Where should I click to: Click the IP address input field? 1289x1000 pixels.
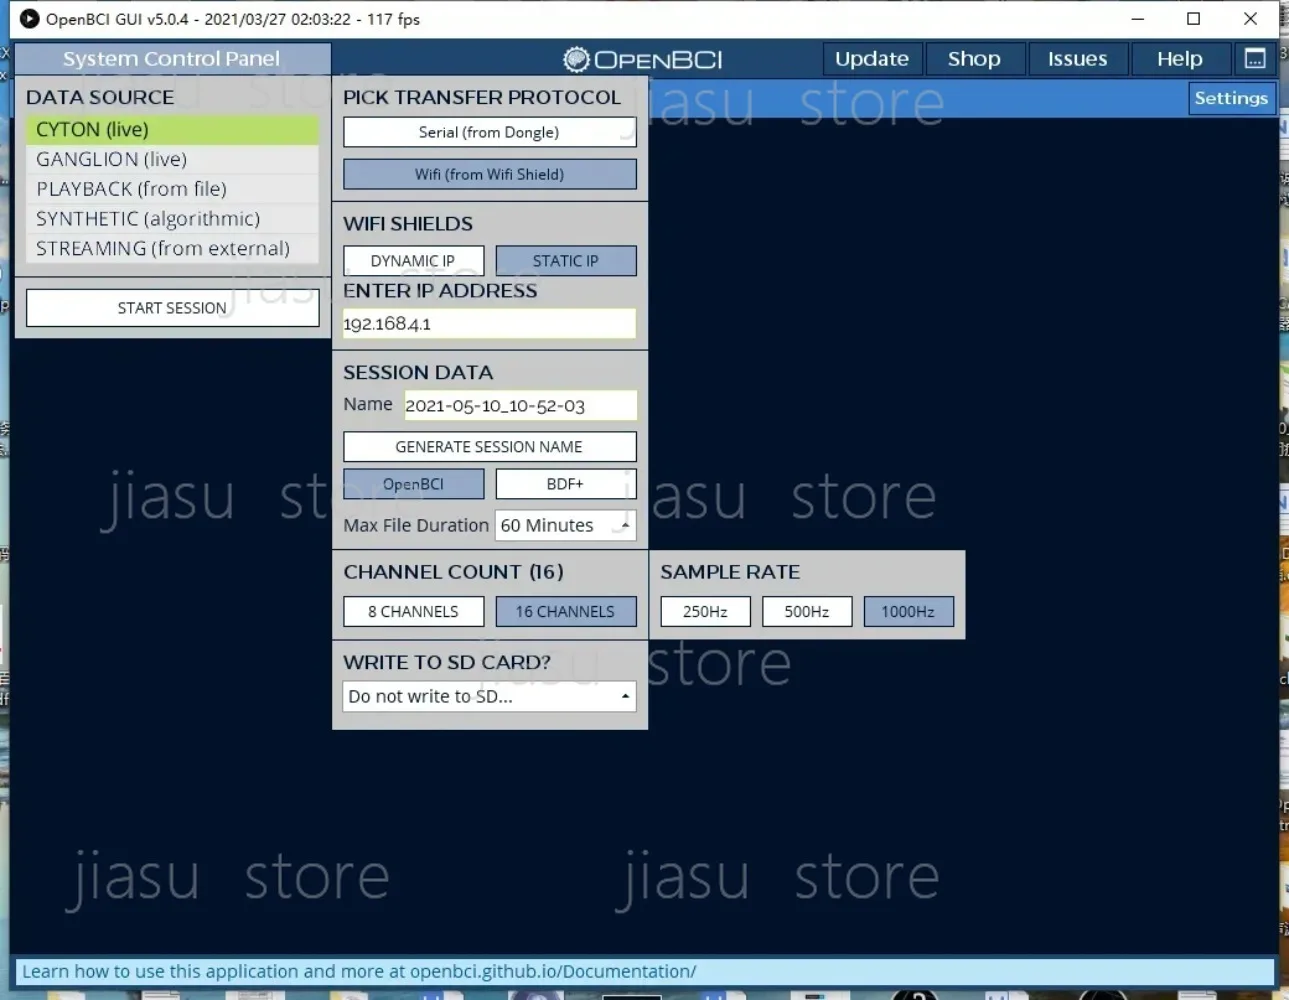tap(490, 323)
